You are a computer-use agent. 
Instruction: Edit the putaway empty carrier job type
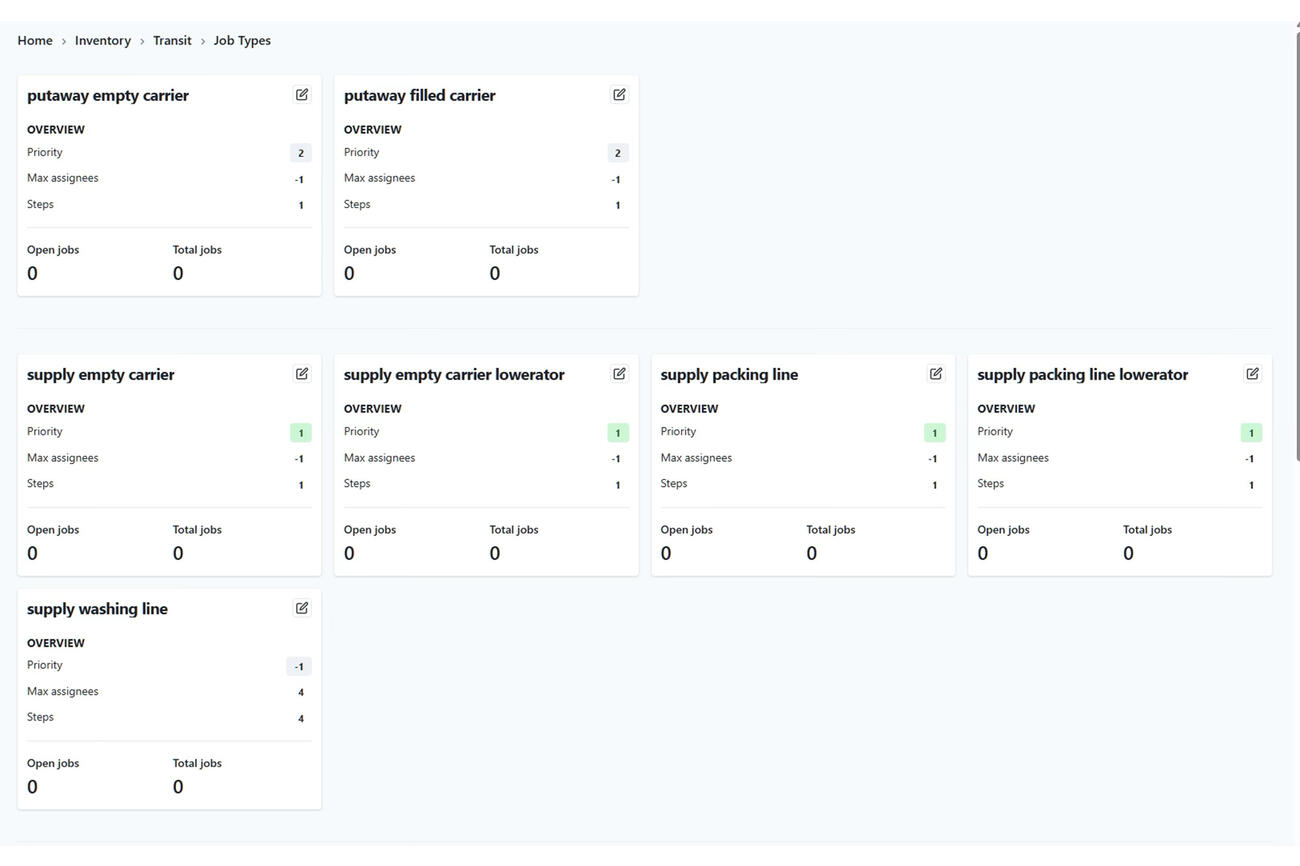[x=302, y=95]
